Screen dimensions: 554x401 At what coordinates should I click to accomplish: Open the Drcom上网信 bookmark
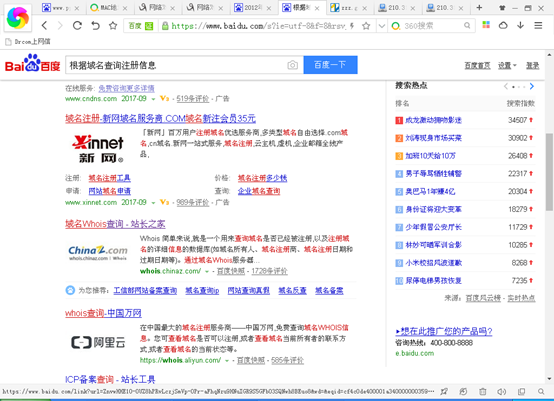pyautogui.click(x=28, y=42)
